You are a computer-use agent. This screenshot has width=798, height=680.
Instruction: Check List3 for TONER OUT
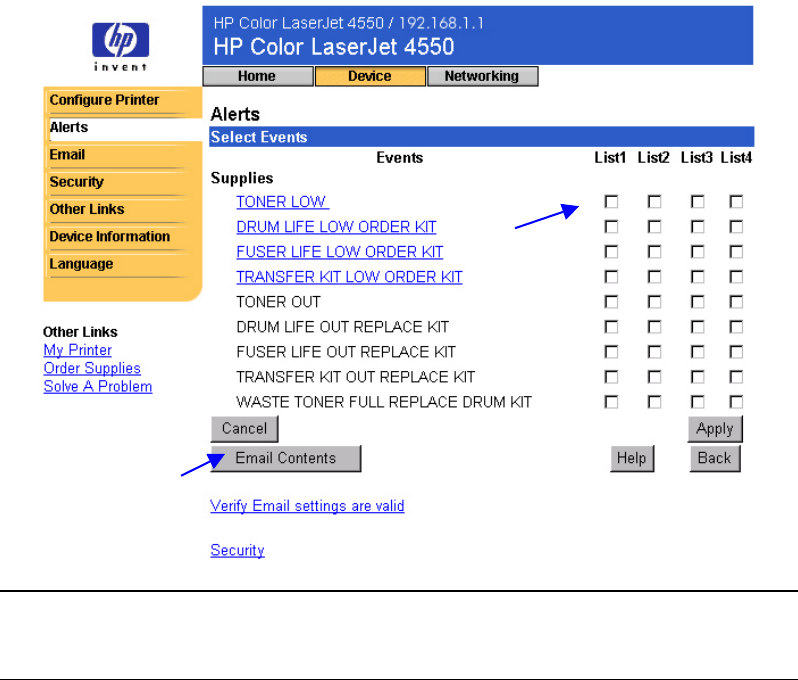[x=698, y=302]
